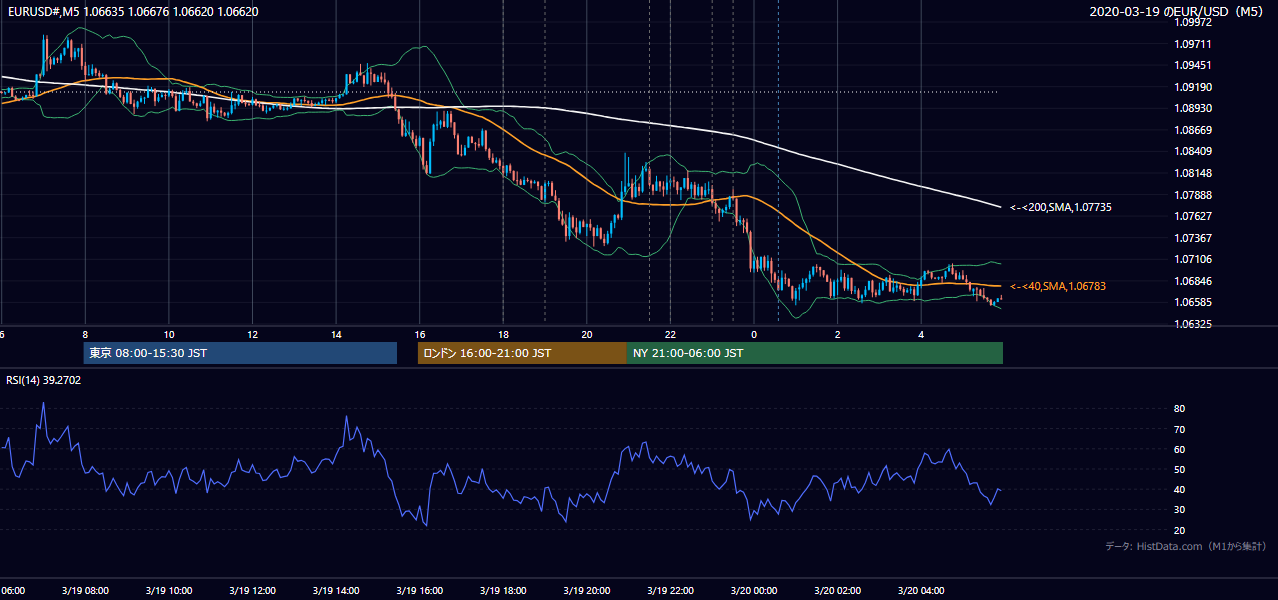Click price axis value 1.08148

(1194, 173)
